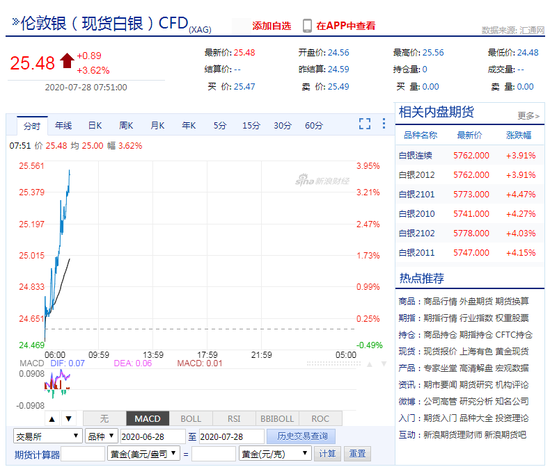Click the CFTC持仓 link
Screen dimensions: 550x467
click(x=514, y=335)
